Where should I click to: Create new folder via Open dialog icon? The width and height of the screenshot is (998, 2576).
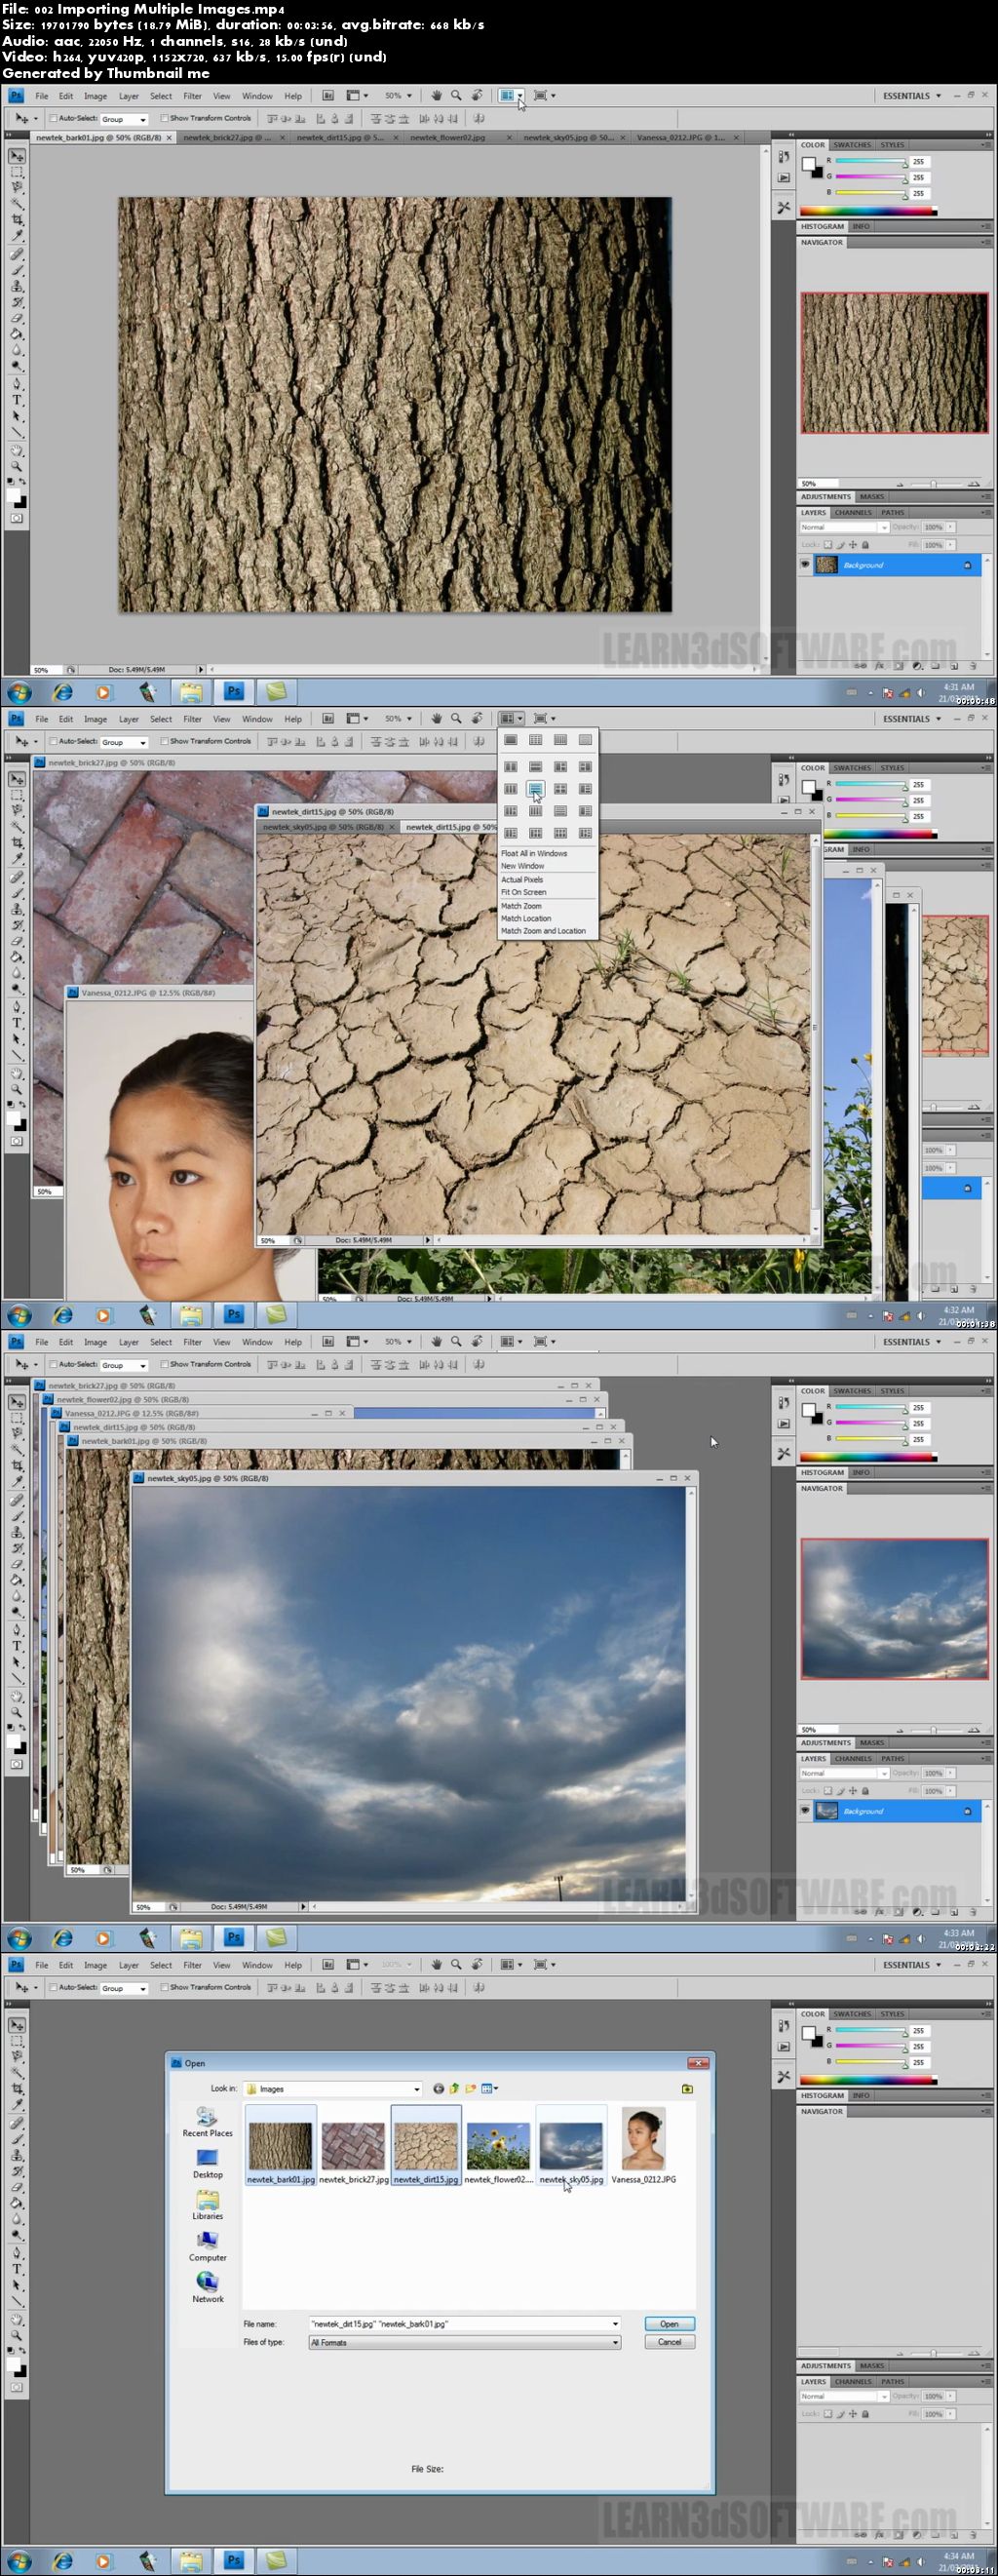coord(470,2088)
